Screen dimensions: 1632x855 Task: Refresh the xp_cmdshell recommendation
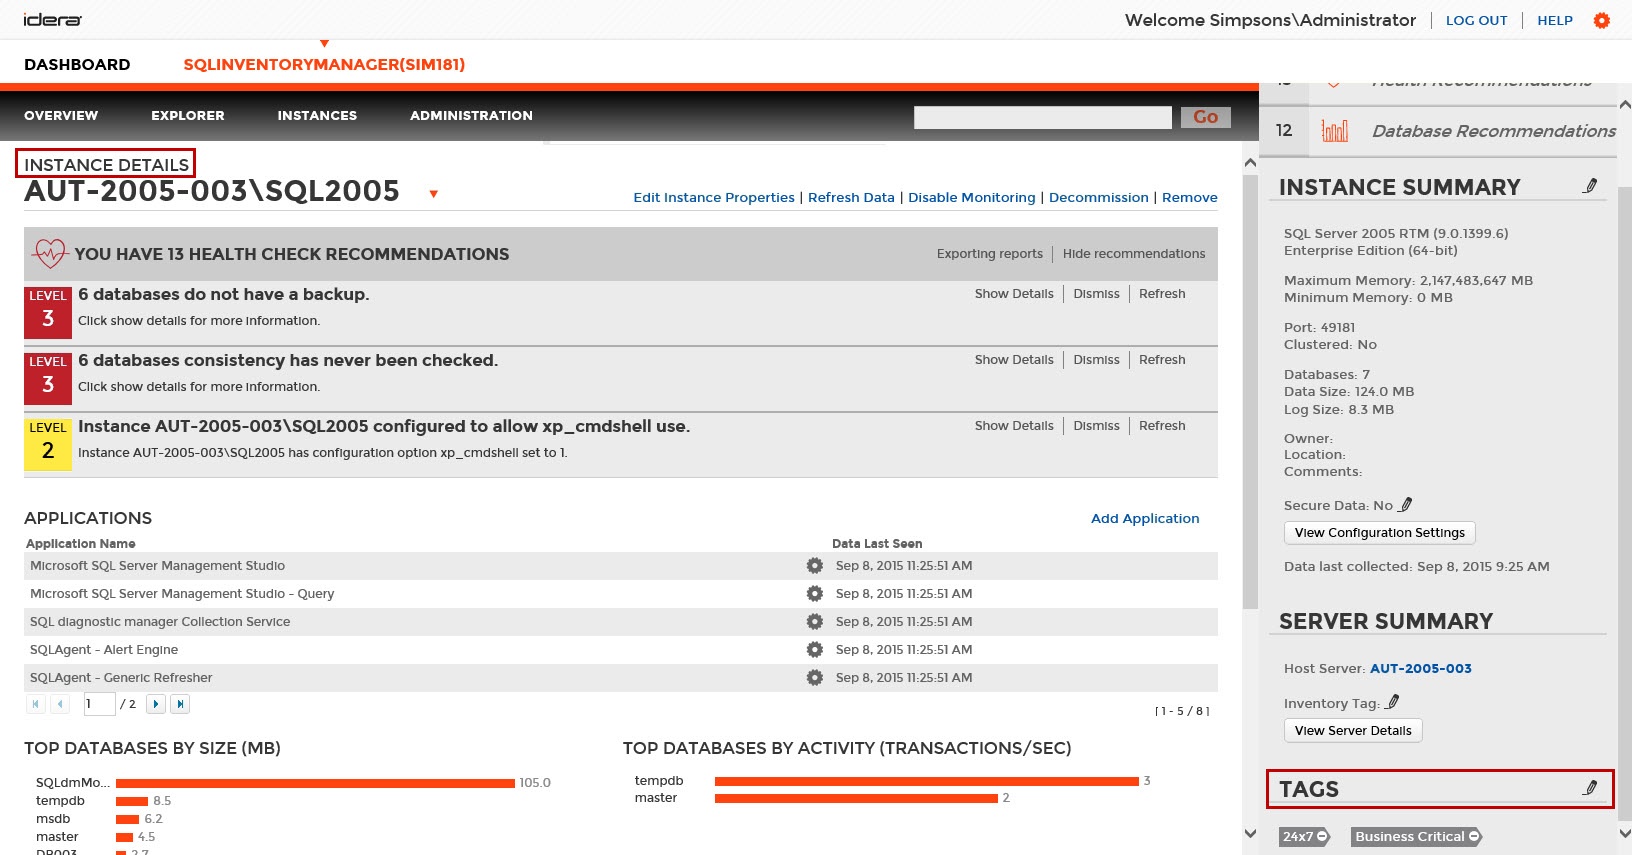(1162, 426)
